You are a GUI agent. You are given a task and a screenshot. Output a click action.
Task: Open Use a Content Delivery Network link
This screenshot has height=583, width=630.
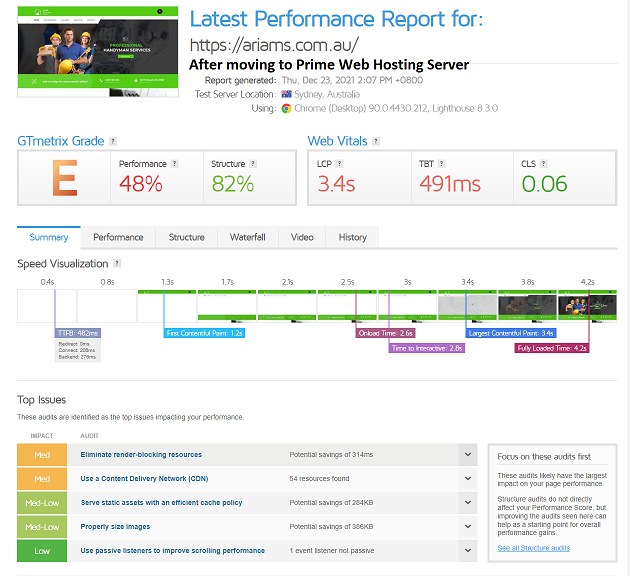[x=144, y=479]
